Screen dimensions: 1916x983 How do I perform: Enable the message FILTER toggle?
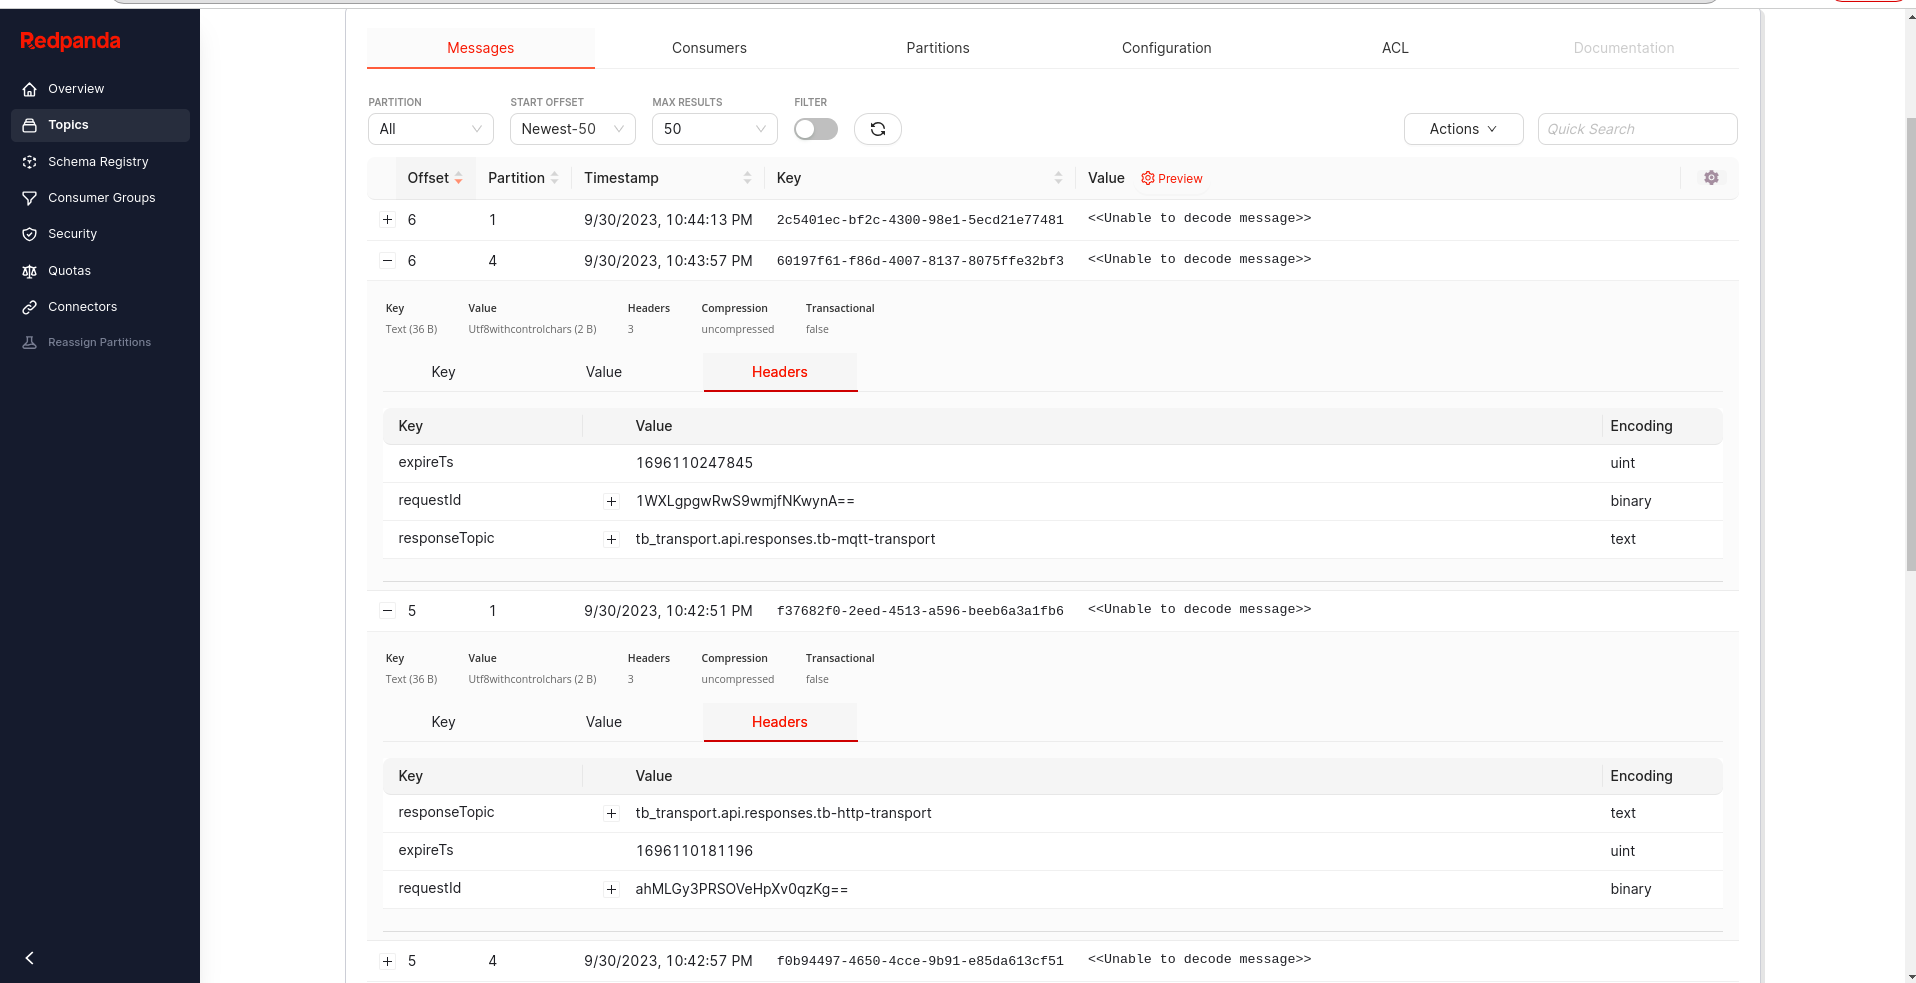click(x=815, y=129)
